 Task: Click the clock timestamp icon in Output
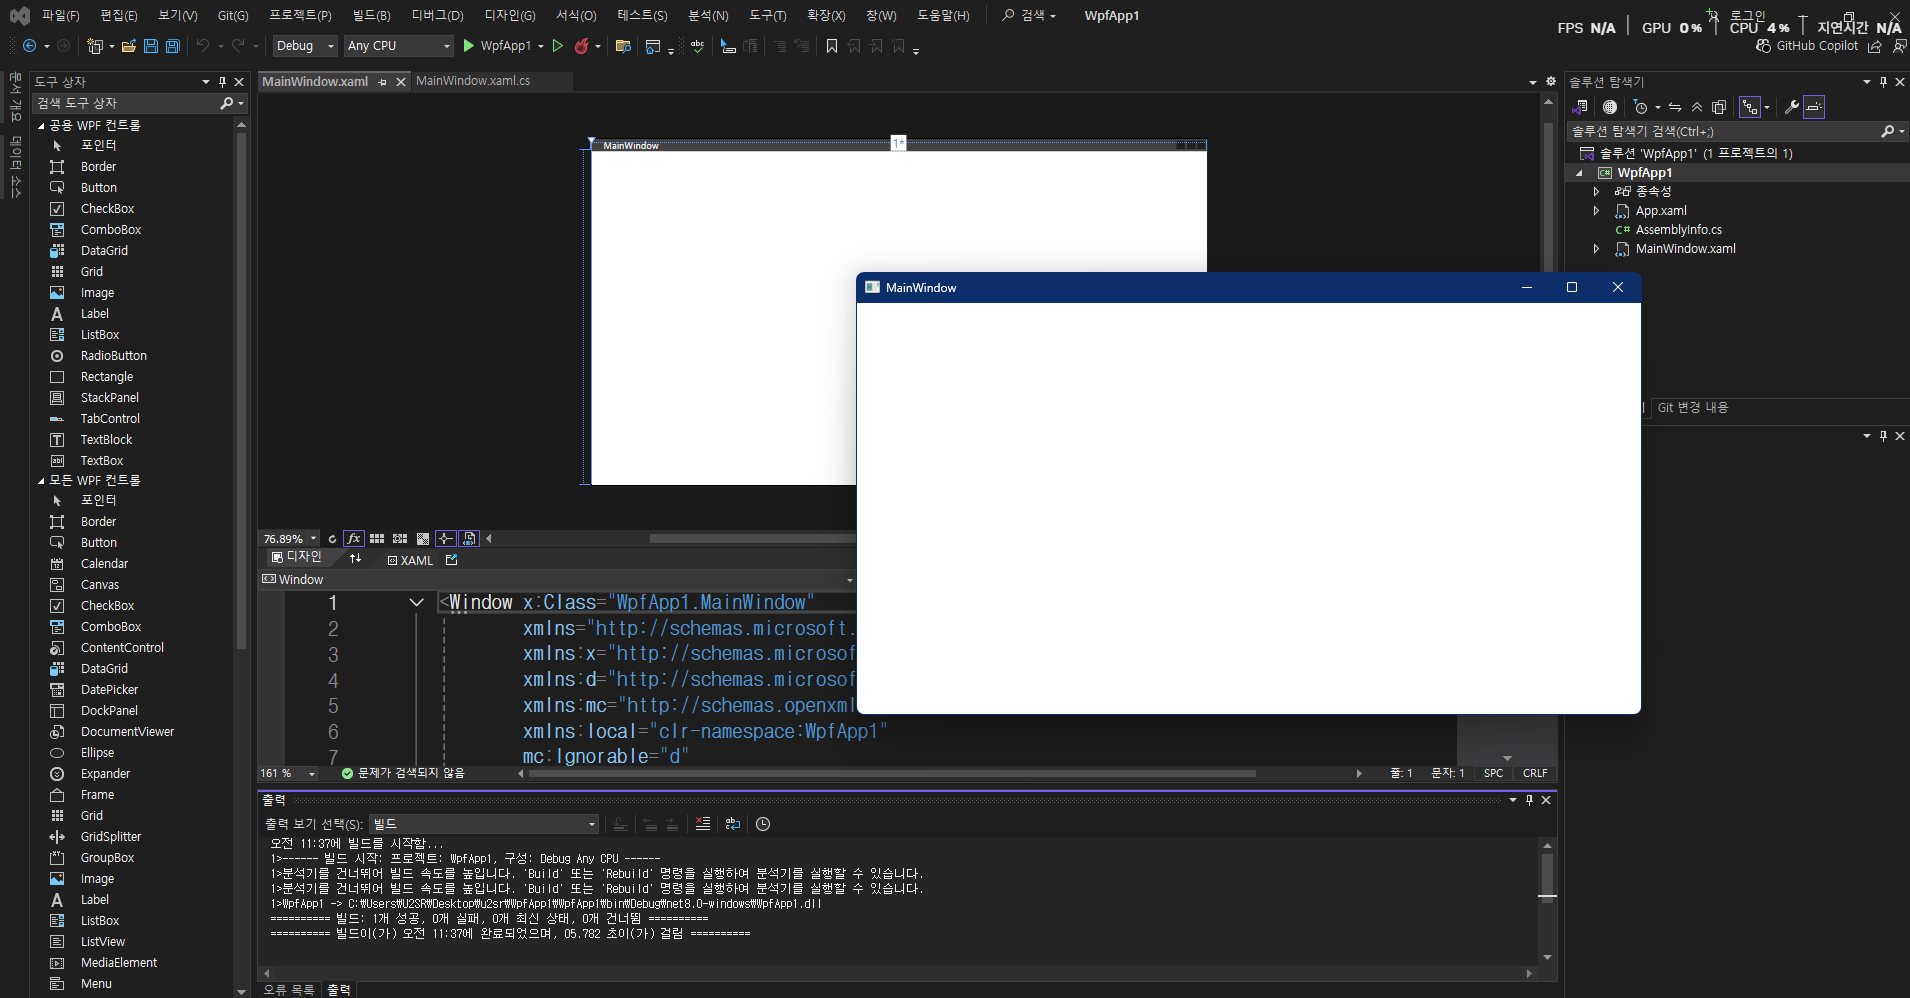pyautogui.click(x=763, y=824)
